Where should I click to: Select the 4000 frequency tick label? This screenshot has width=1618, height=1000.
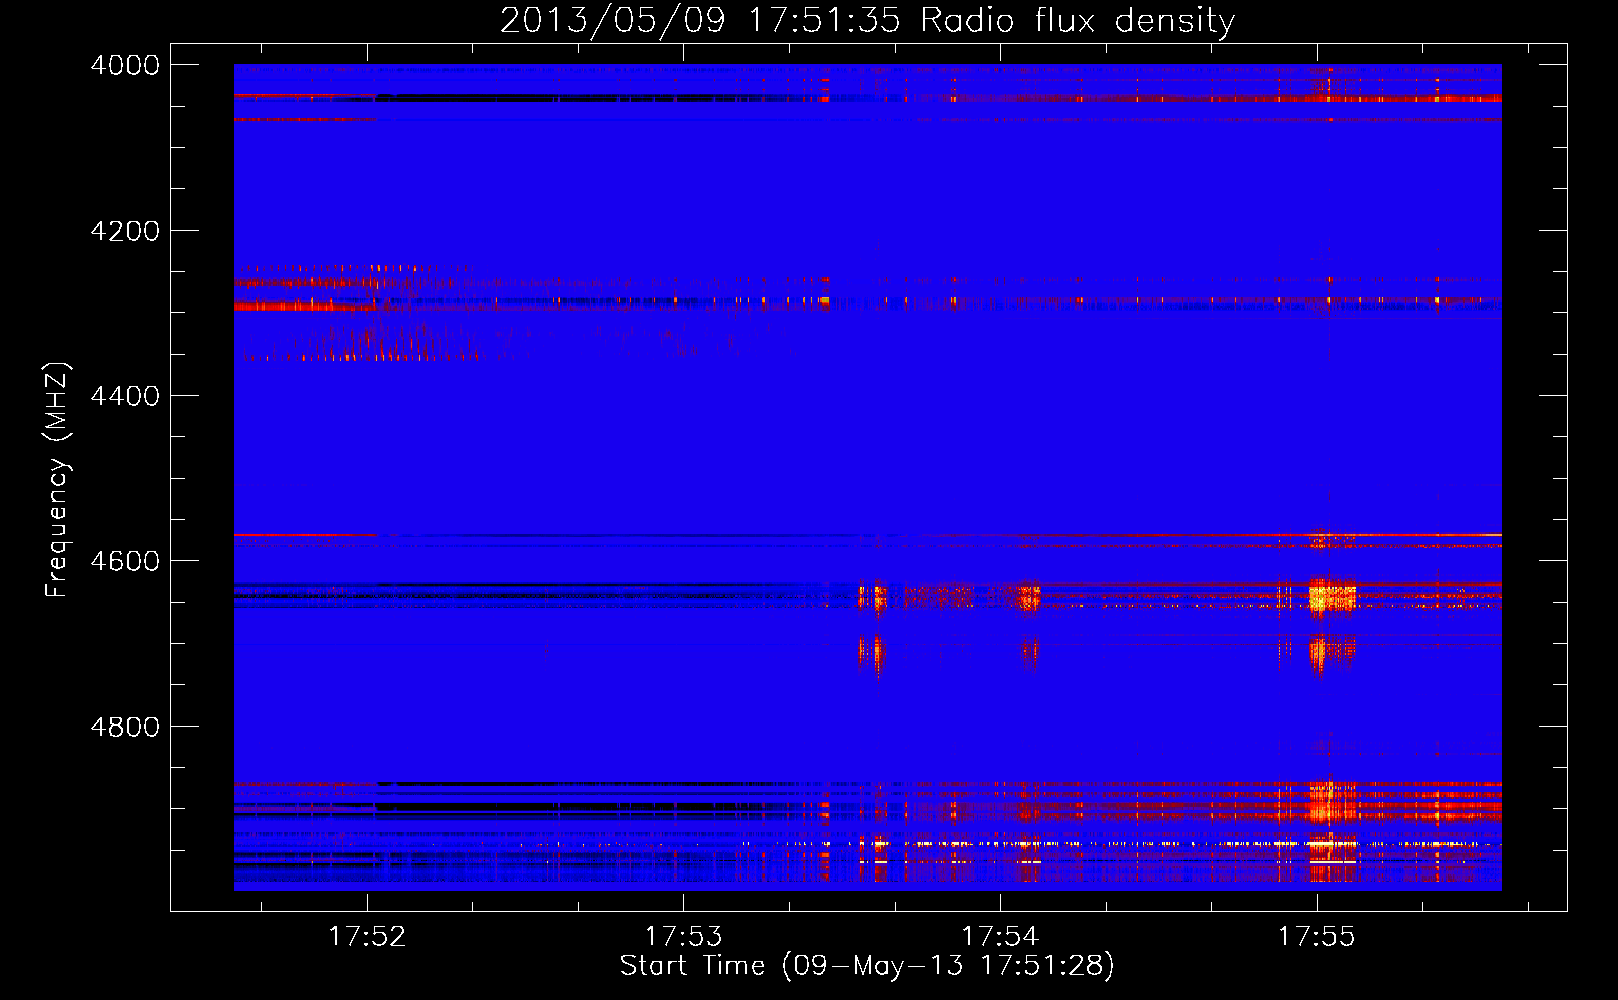pos(125,65)
